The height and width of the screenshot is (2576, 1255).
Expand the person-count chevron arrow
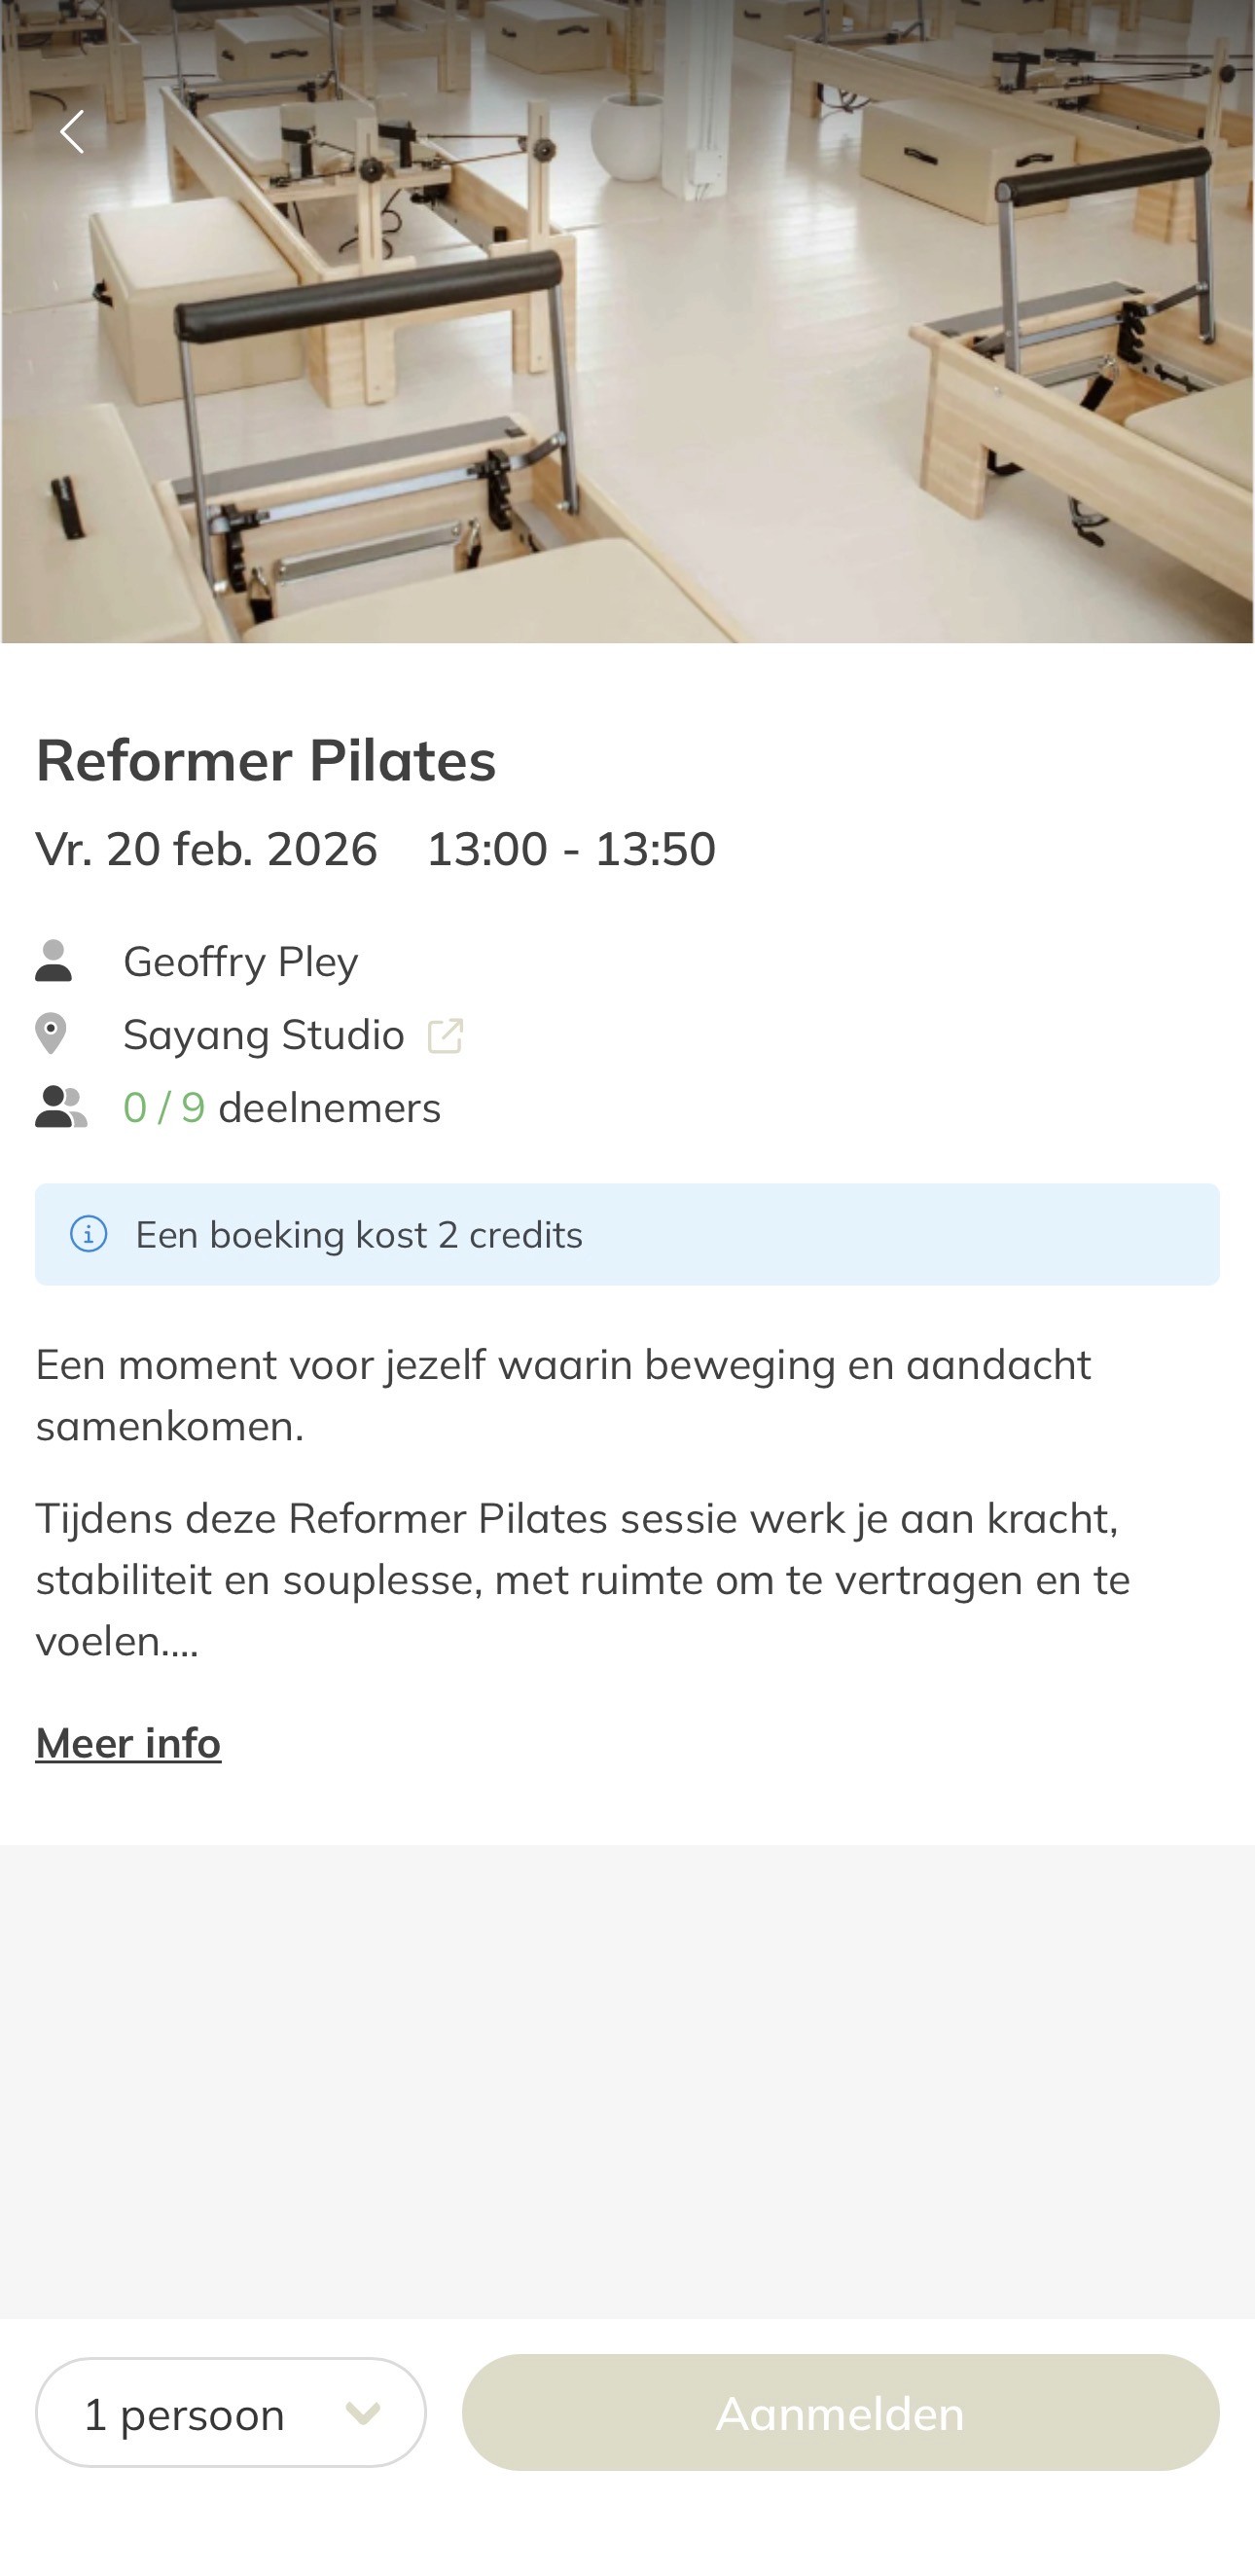[x=362, y=2413]
